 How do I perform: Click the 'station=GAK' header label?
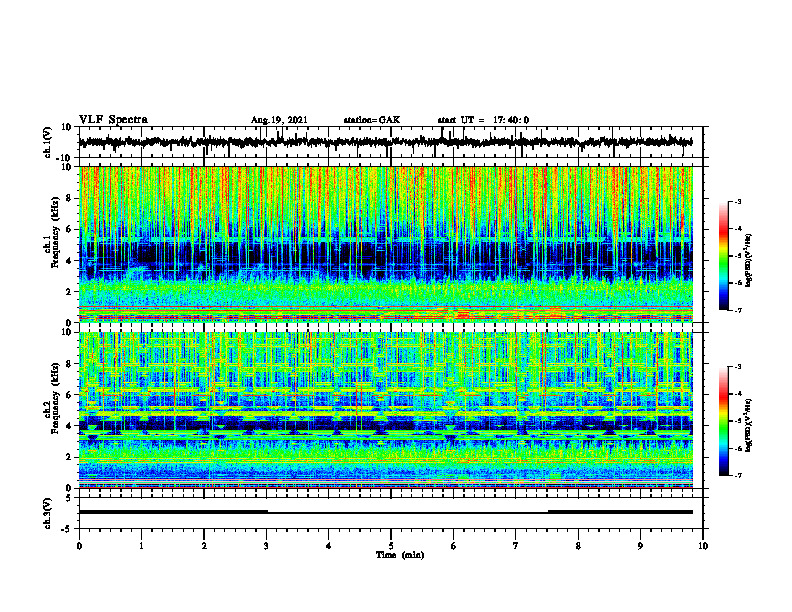tap(372, 120)
